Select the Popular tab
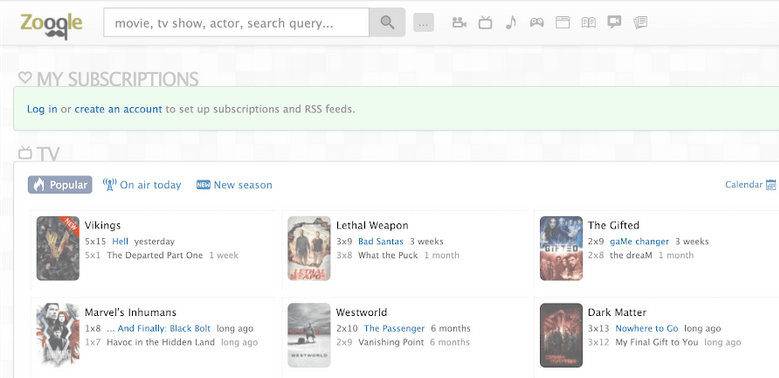 click(60, 185)
